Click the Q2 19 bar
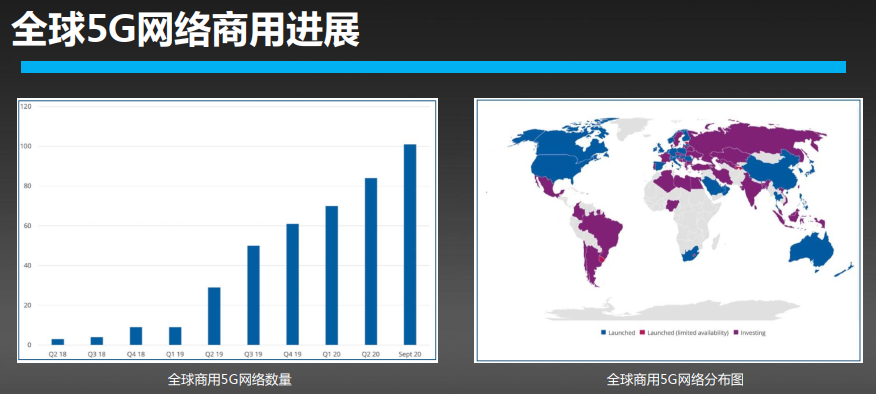Image resolution: width=876 pixels, height=394 pixels. tap(214, 316)
